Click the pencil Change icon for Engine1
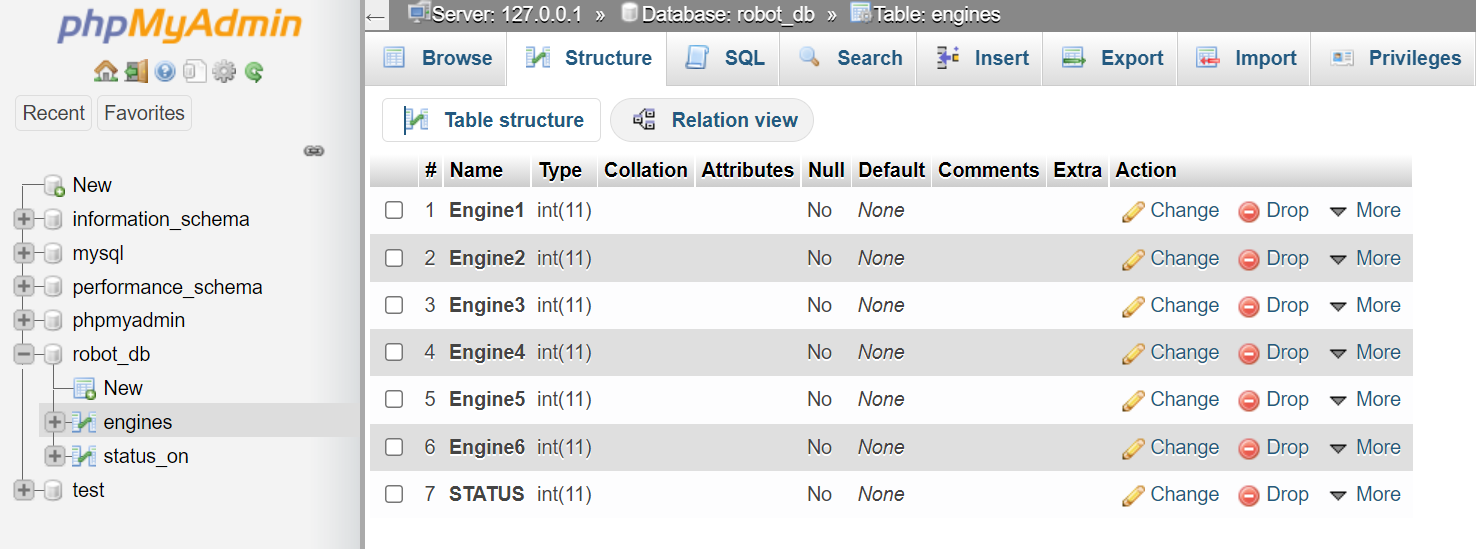This screenshot has width=1476, height=549. [1133, 211]
